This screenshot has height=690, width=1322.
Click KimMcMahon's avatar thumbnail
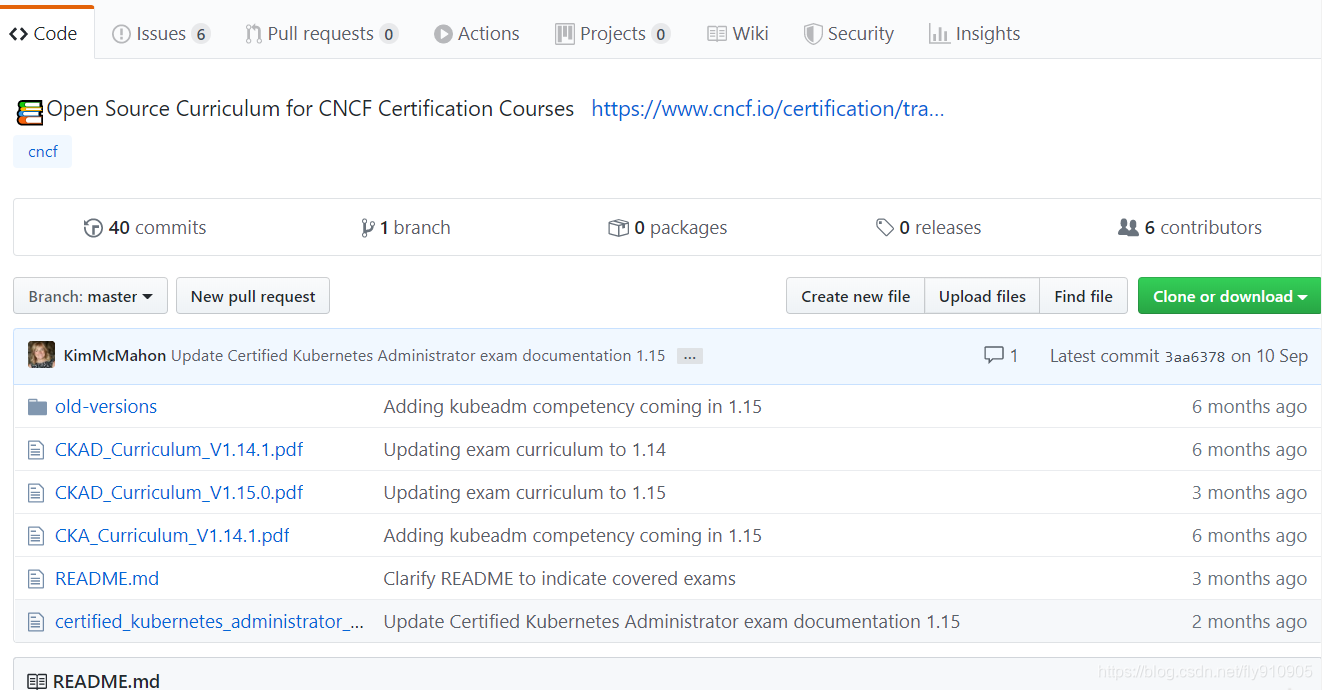click(x=41, y=355)
